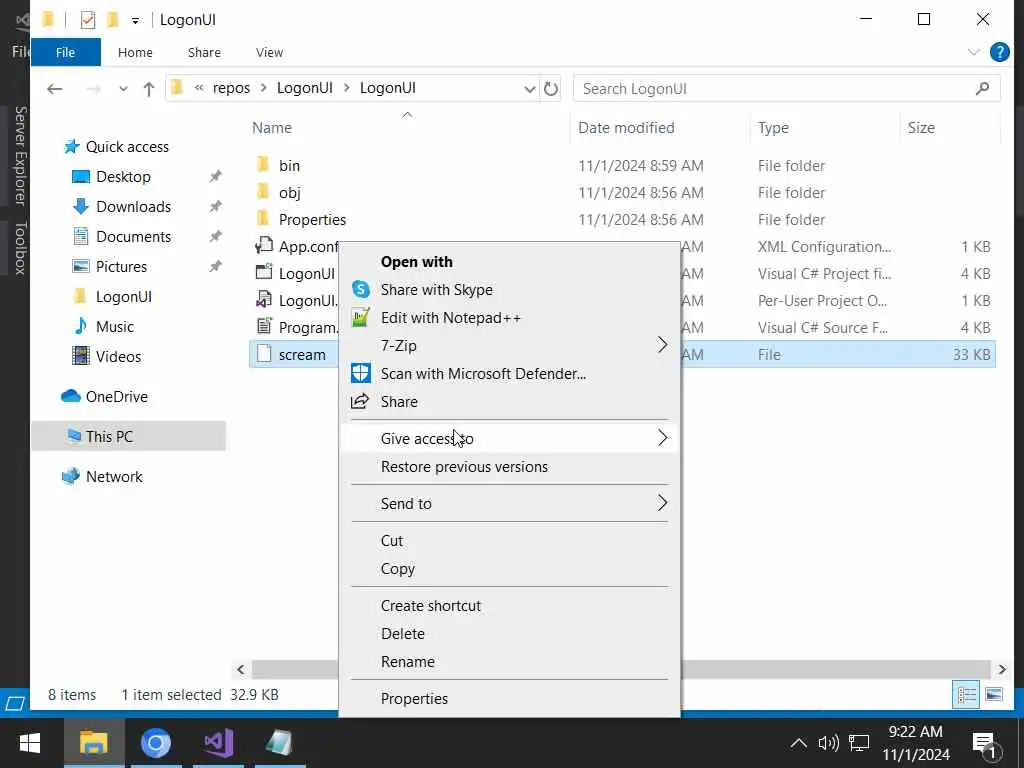
Task: Open Documents in Quick access
Action: 133,236
